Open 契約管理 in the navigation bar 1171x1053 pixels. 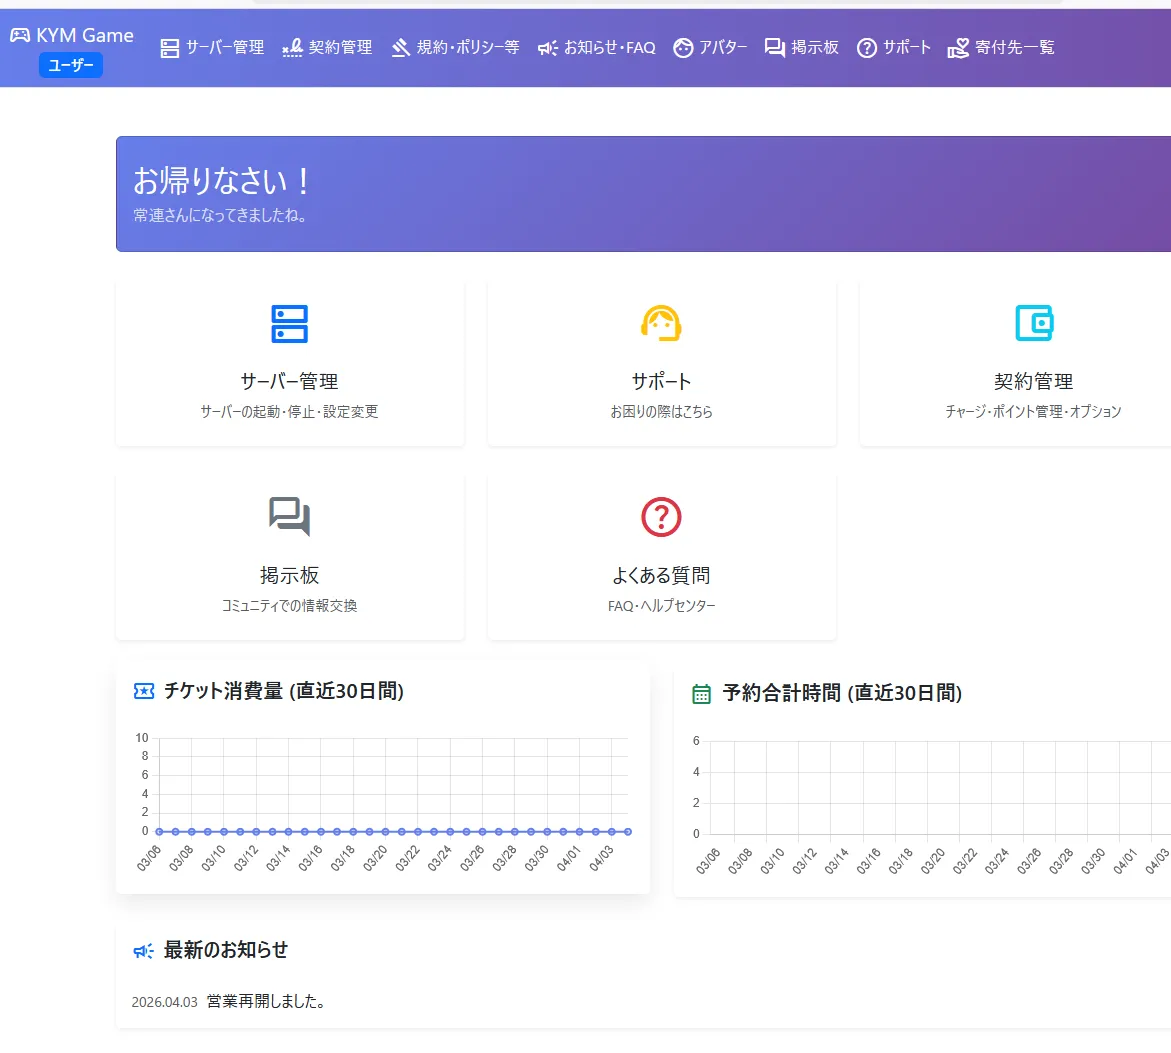(328, 48)
